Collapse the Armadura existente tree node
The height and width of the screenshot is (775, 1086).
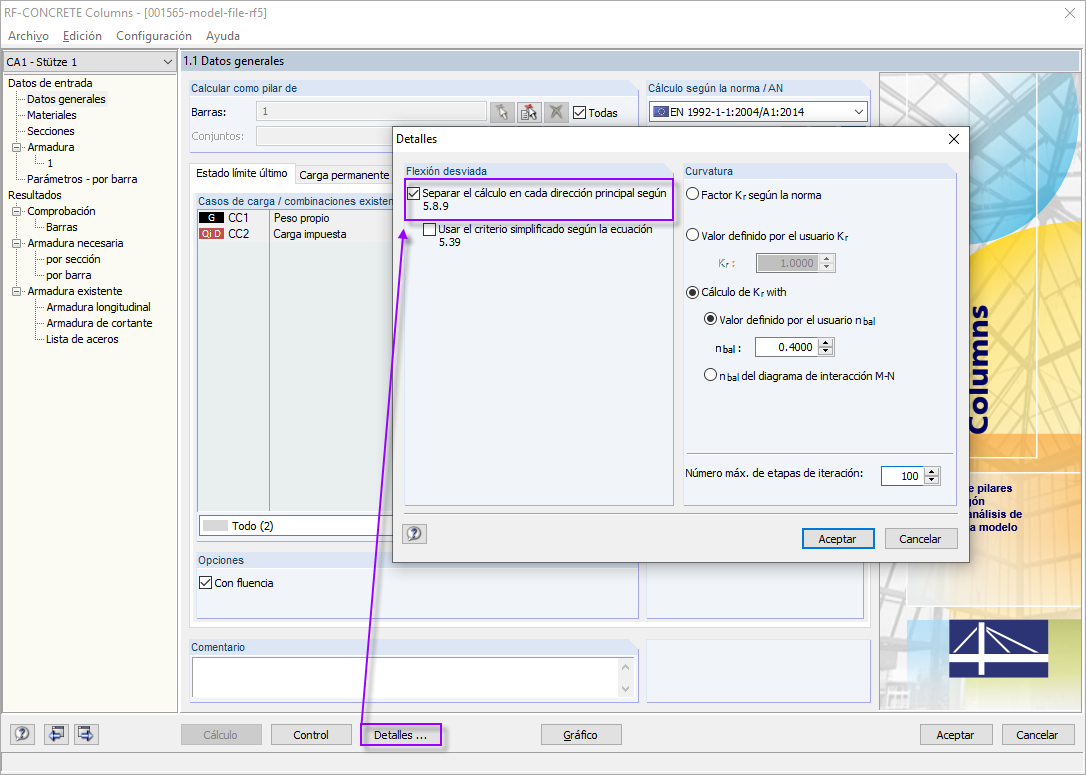point(17,292)
